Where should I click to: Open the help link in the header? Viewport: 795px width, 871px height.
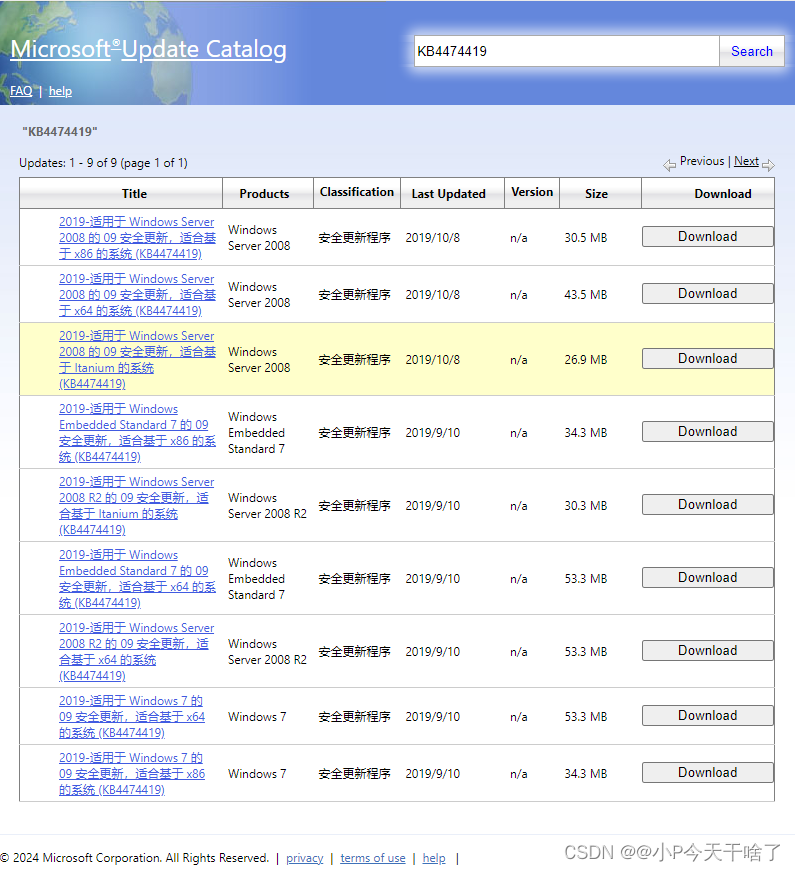(x=61, y=91)
